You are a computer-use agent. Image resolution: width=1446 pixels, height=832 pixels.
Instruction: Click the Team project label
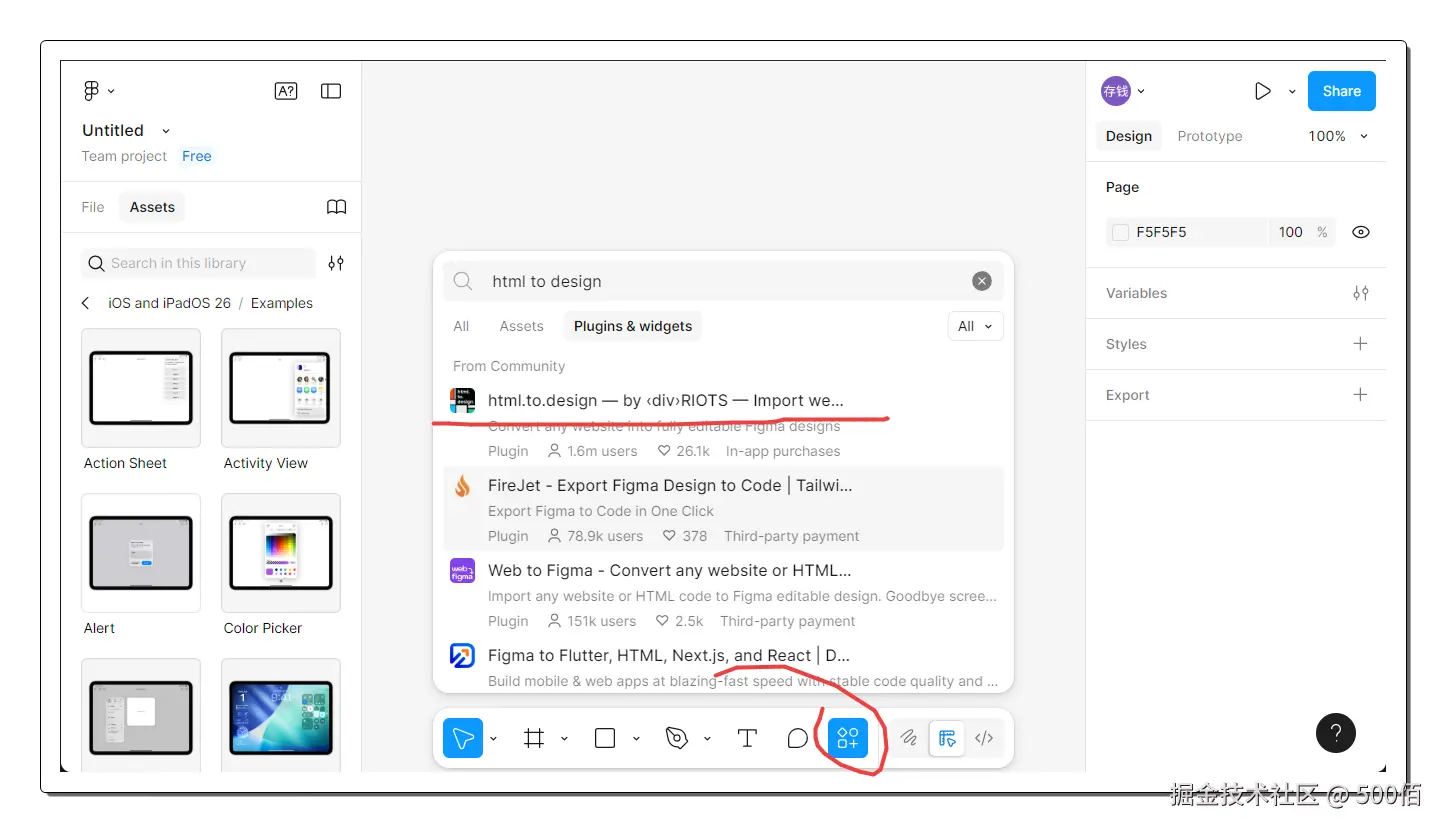124,156
